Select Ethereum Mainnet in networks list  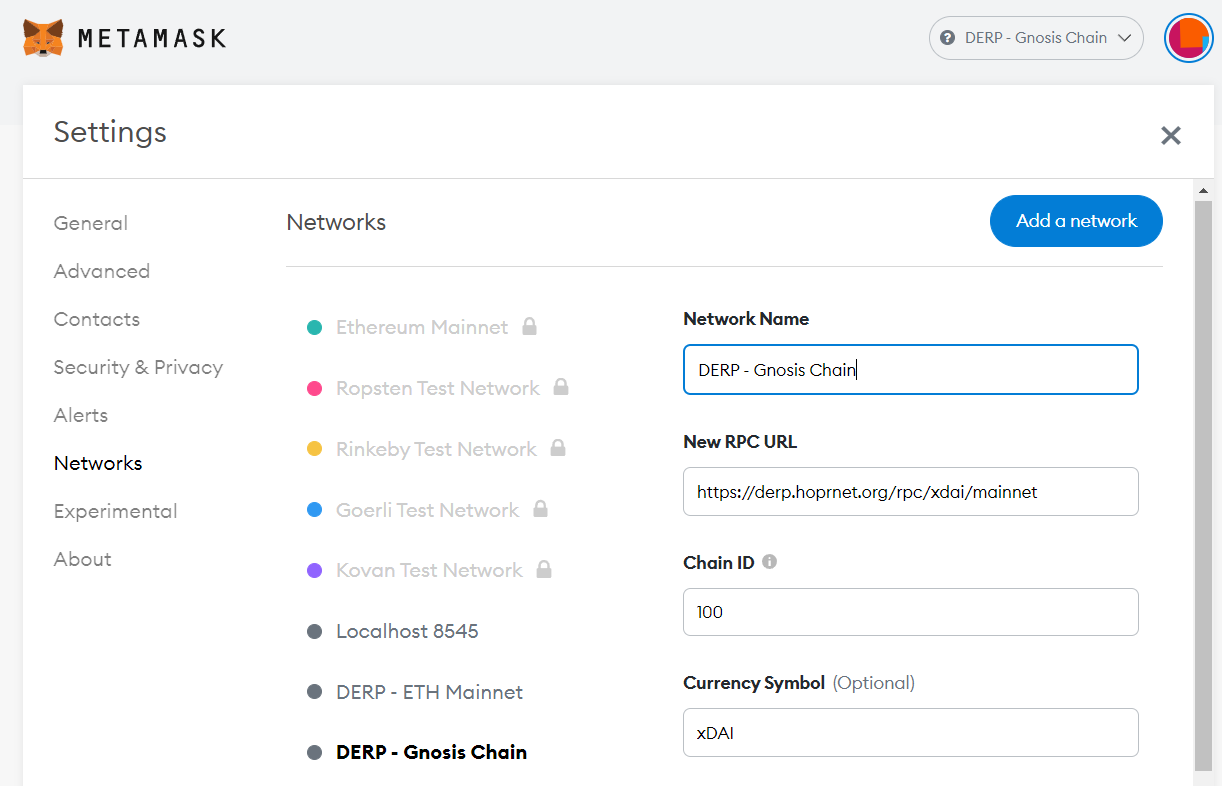pos(422,327)
